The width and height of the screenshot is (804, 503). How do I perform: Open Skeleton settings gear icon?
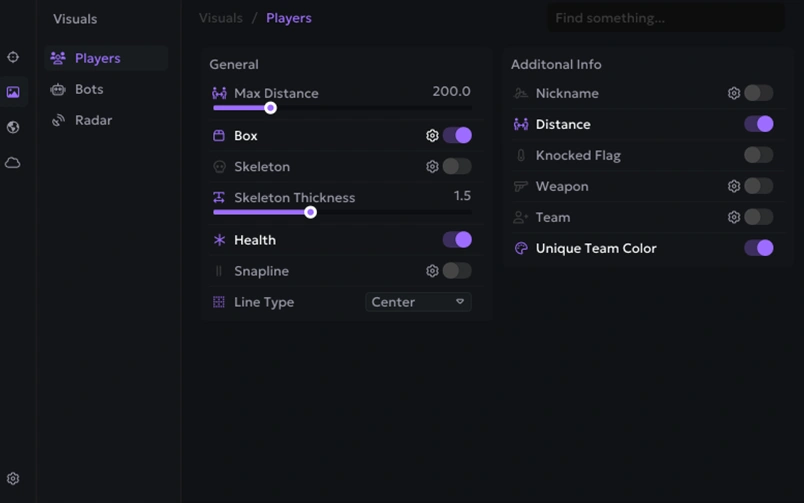(432, 167)
